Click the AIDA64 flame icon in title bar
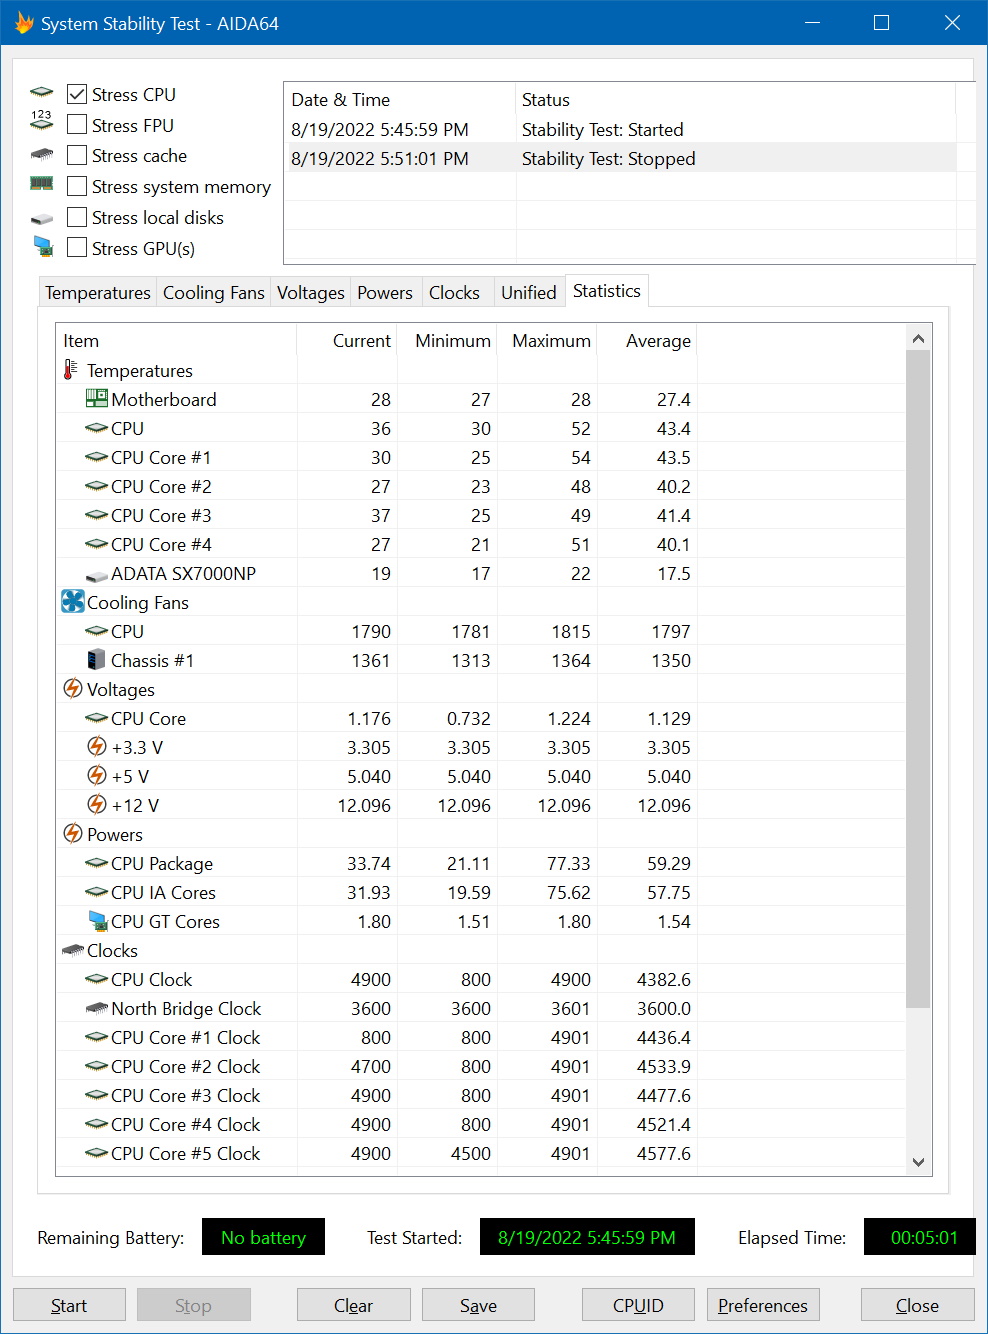Screen dimensions: 988x1334 (24, 23)
